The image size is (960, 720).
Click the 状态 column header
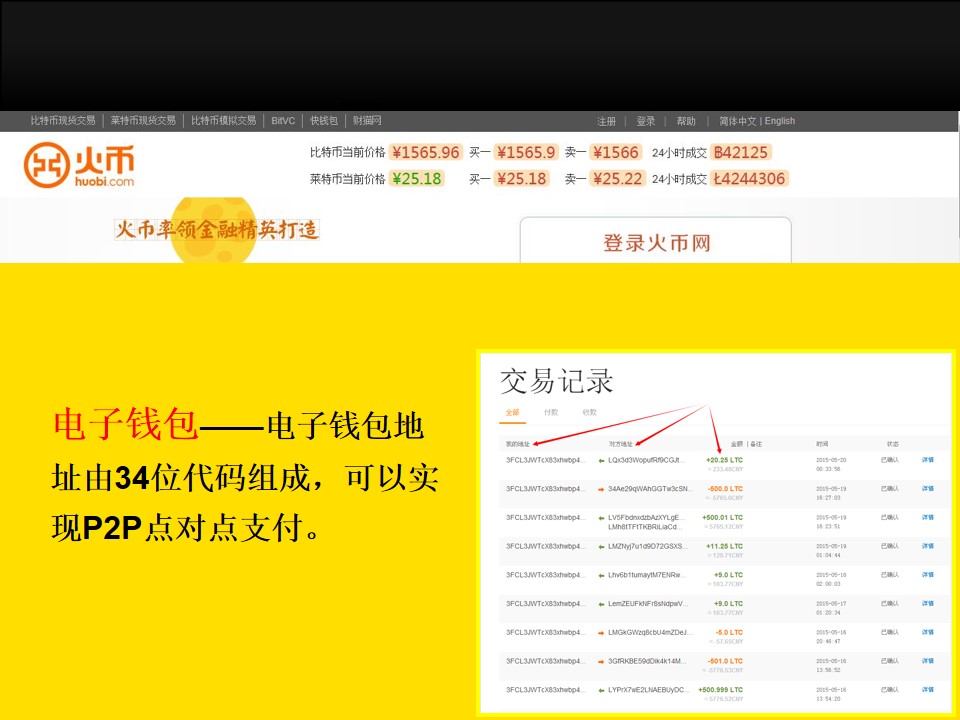pos(893,444)
